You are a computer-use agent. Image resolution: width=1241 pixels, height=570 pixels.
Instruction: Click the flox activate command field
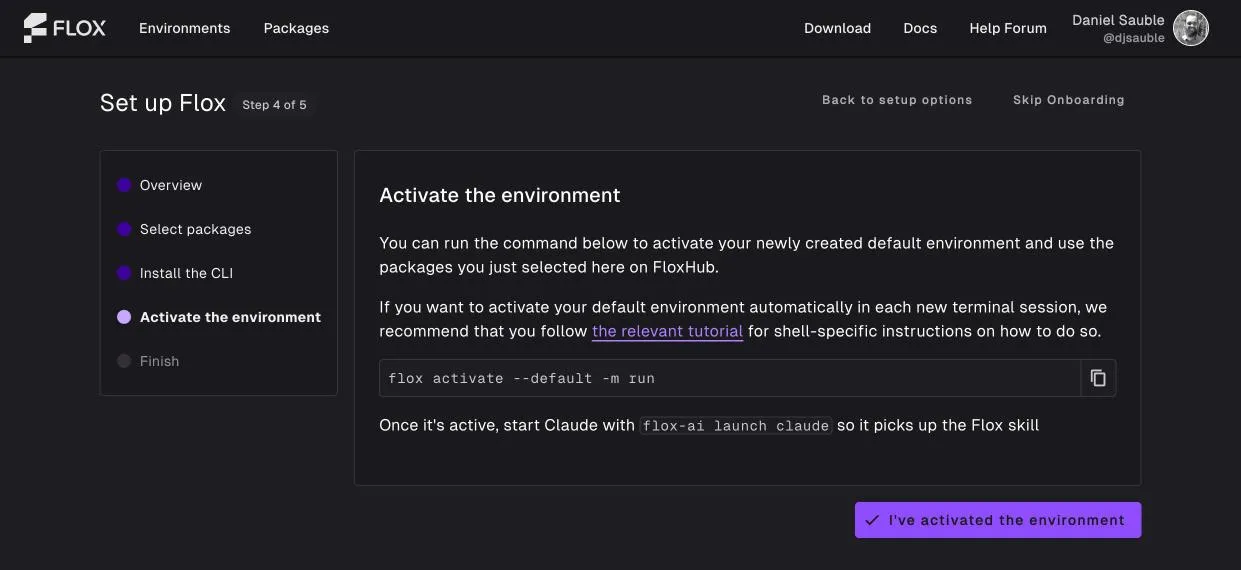click(x=730, y=378)
